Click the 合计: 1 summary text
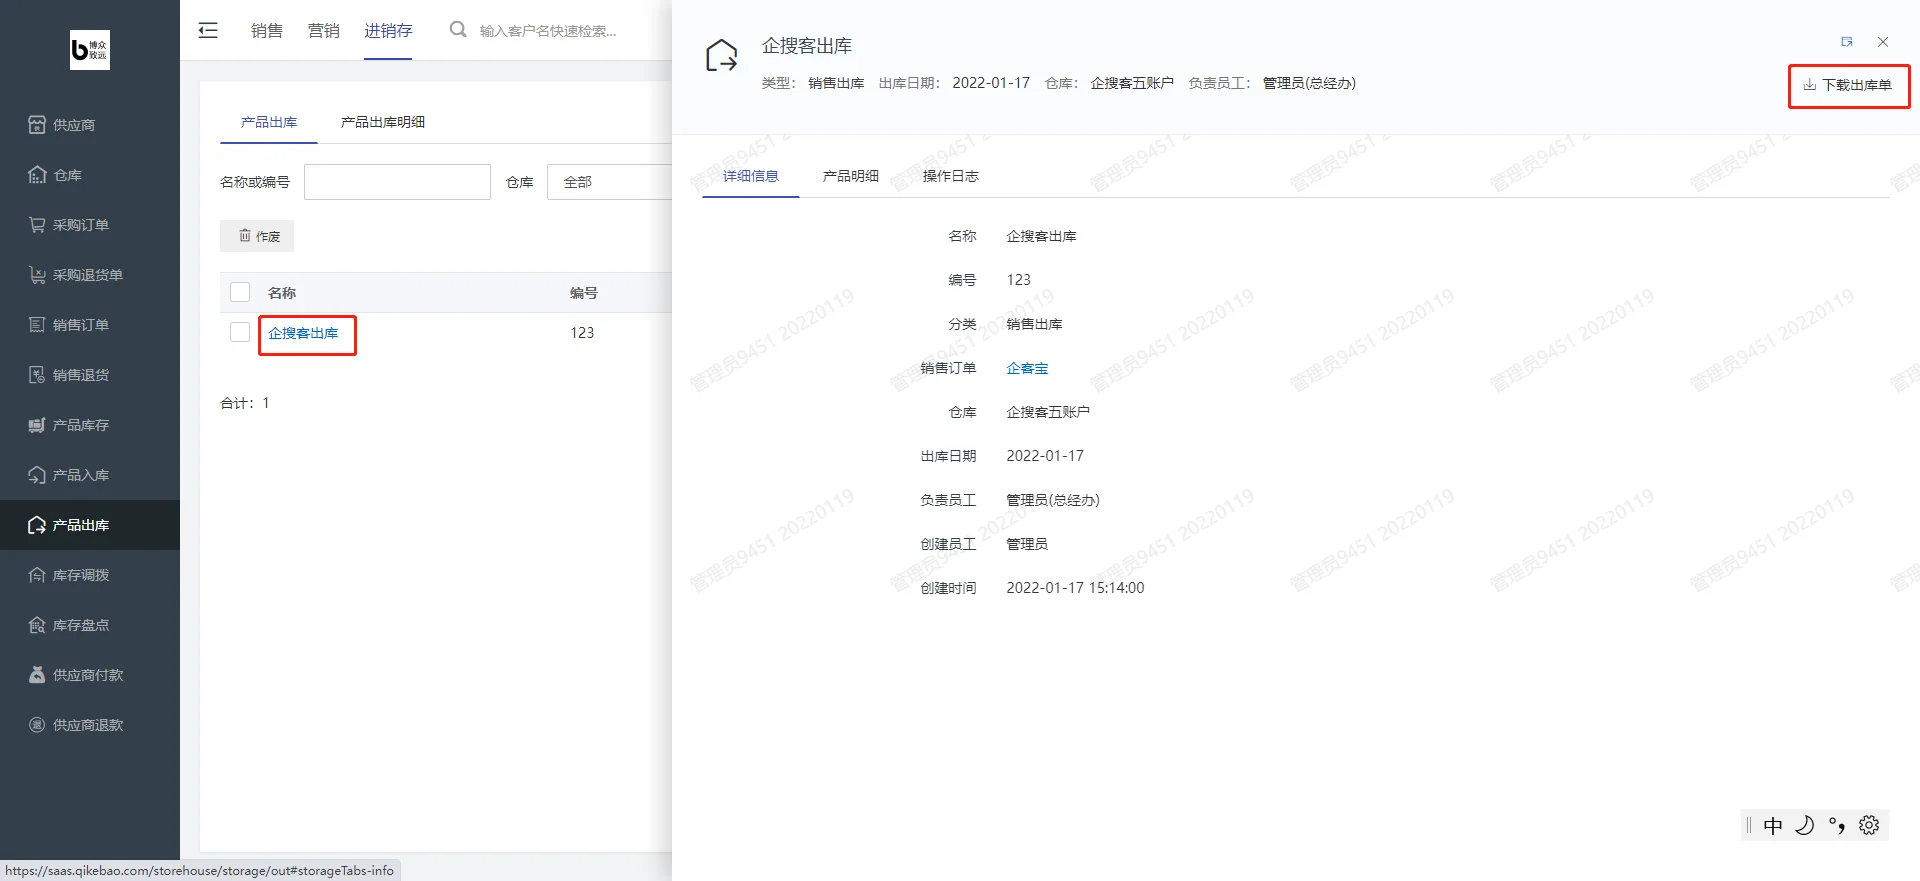Viewport: 1920px width, 881px height. (x=245, y=403)
